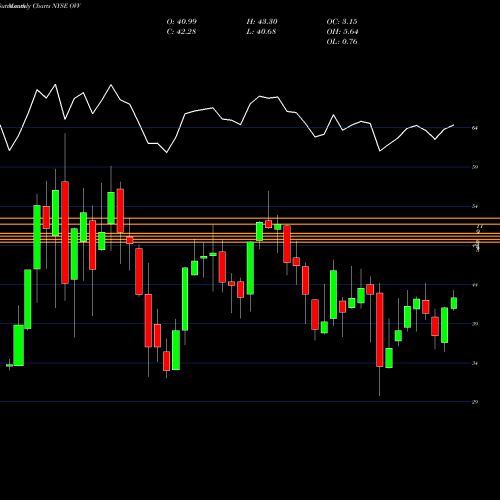Select the tallest red candlestick with the highest wick
The image size is (500, 500).
click(x=65, y=232)
